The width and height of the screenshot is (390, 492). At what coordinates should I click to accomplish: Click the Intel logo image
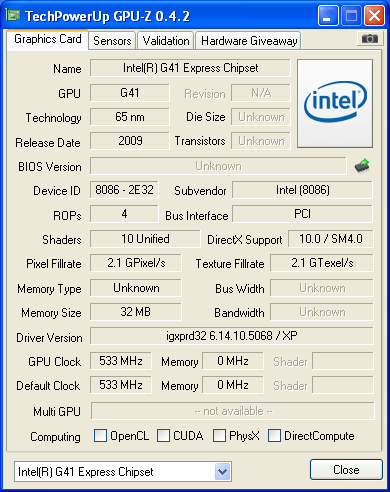tap(335, 103)
